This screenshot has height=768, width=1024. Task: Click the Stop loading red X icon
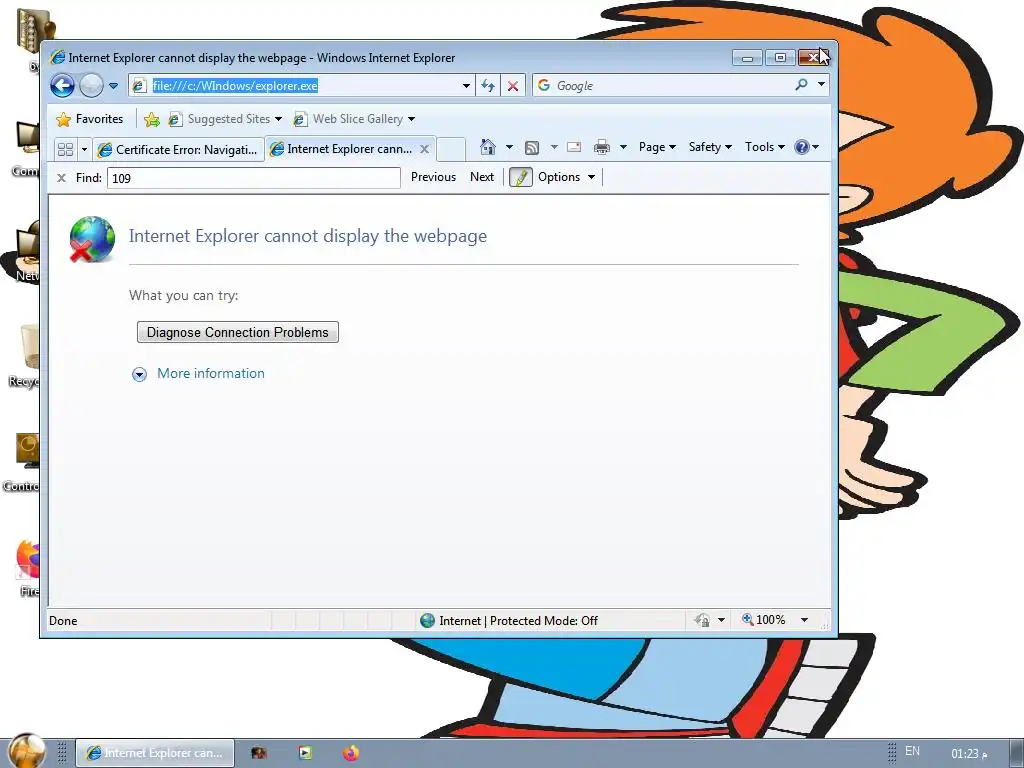[513, 86]
